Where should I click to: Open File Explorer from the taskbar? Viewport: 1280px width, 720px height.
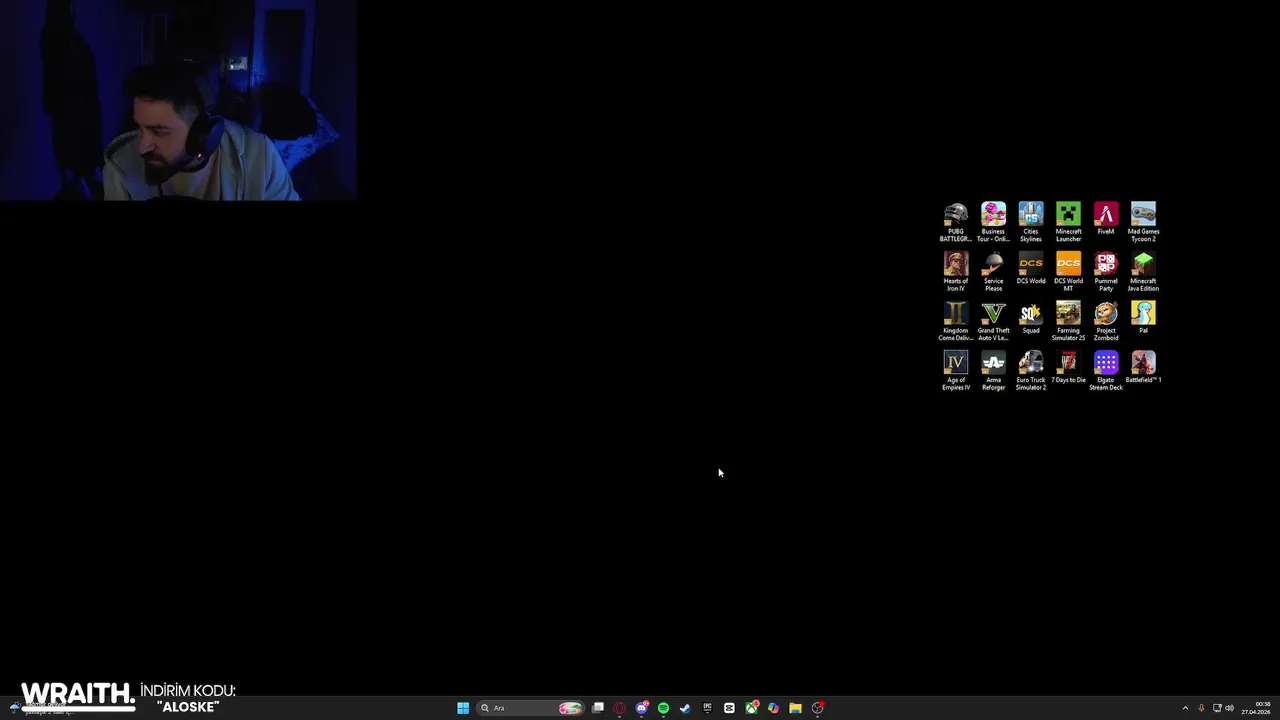(x=795, y=708)
